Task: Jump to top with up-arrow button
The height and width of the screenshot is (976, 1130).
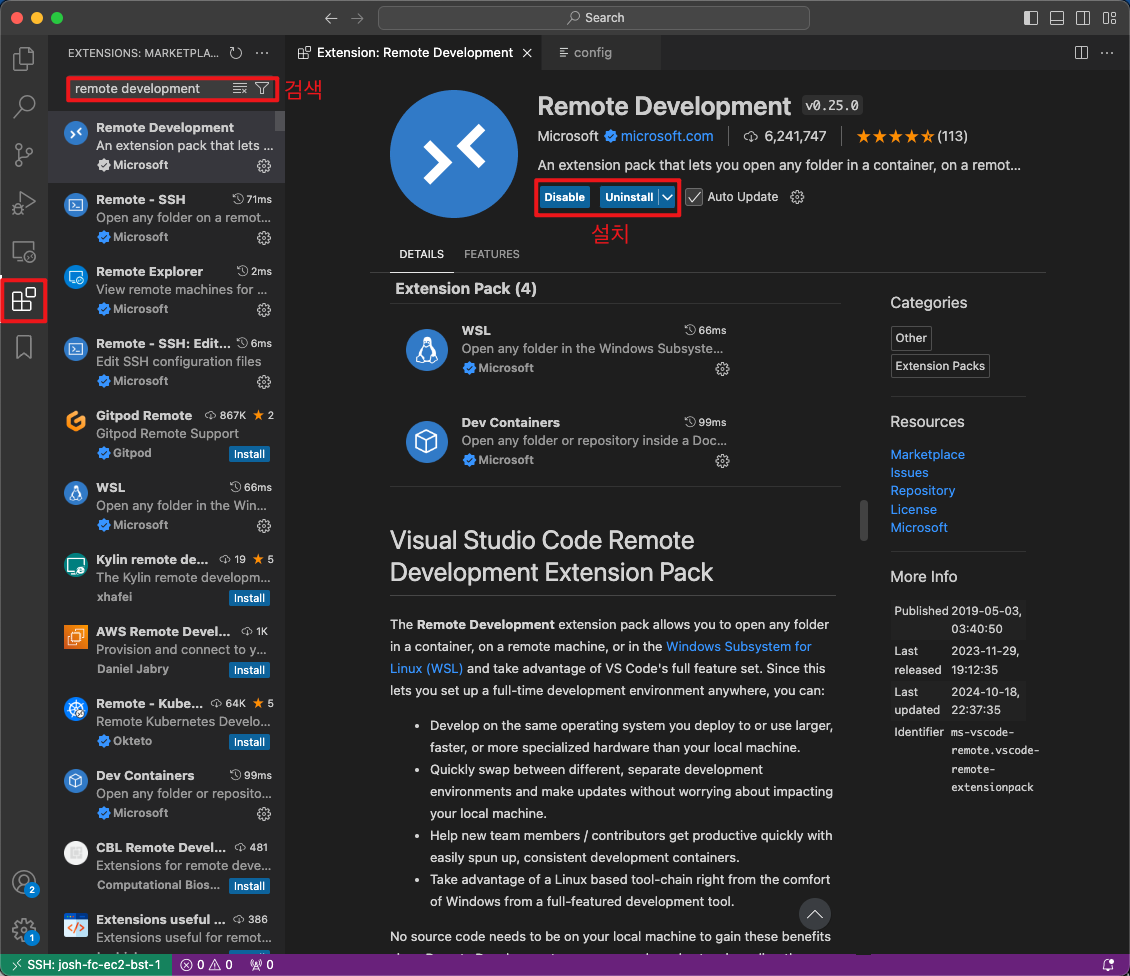Action: (814, 914)
